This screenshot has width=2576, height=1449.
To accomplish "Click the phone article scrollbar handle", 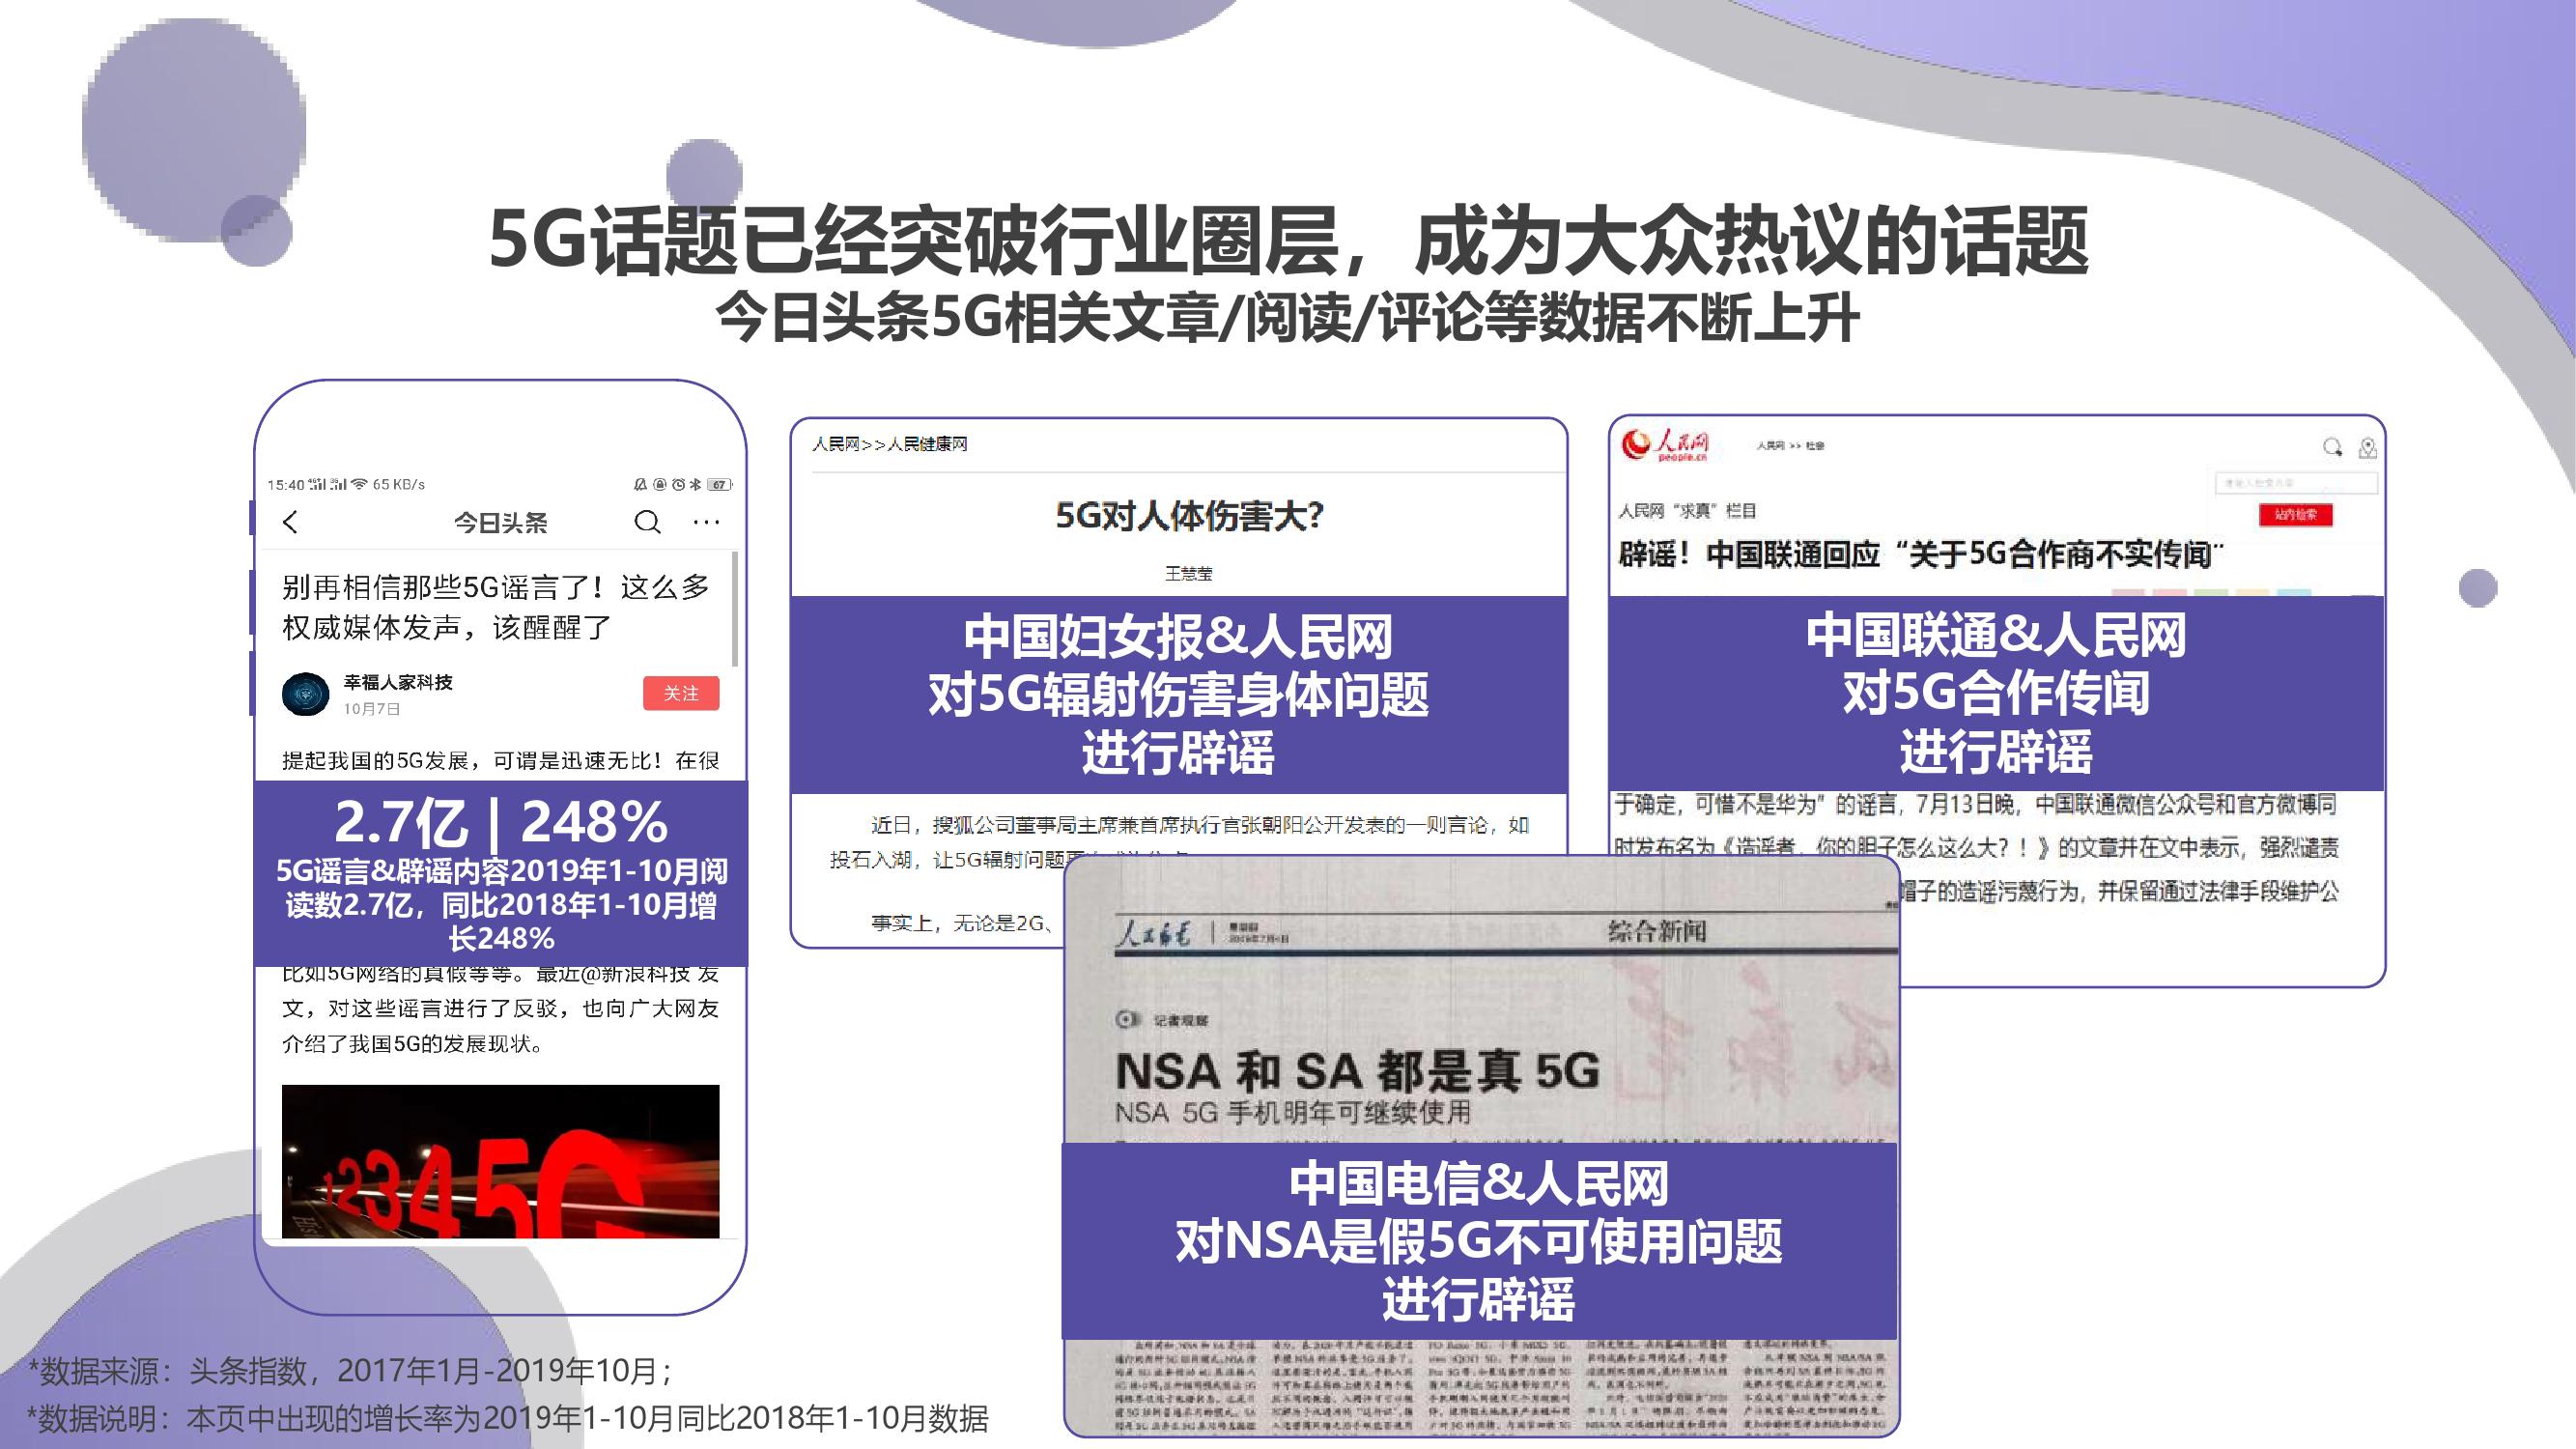I will pos(735,608).
